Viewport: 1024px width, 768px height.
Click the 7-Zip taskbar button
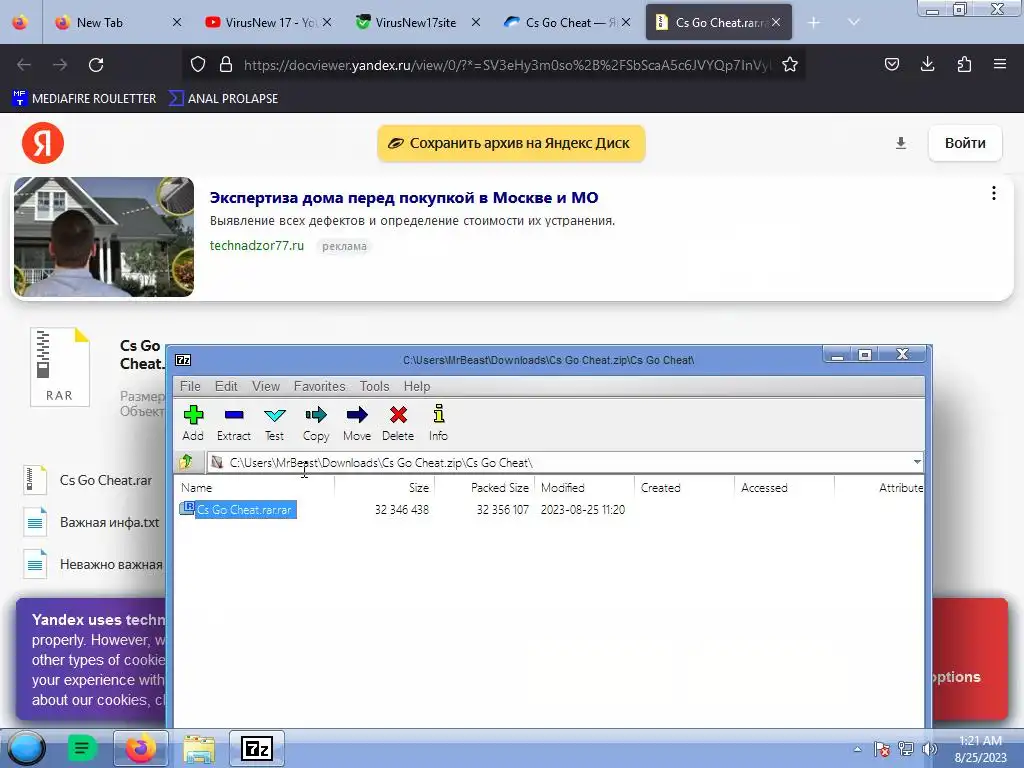tap(257, 748)
